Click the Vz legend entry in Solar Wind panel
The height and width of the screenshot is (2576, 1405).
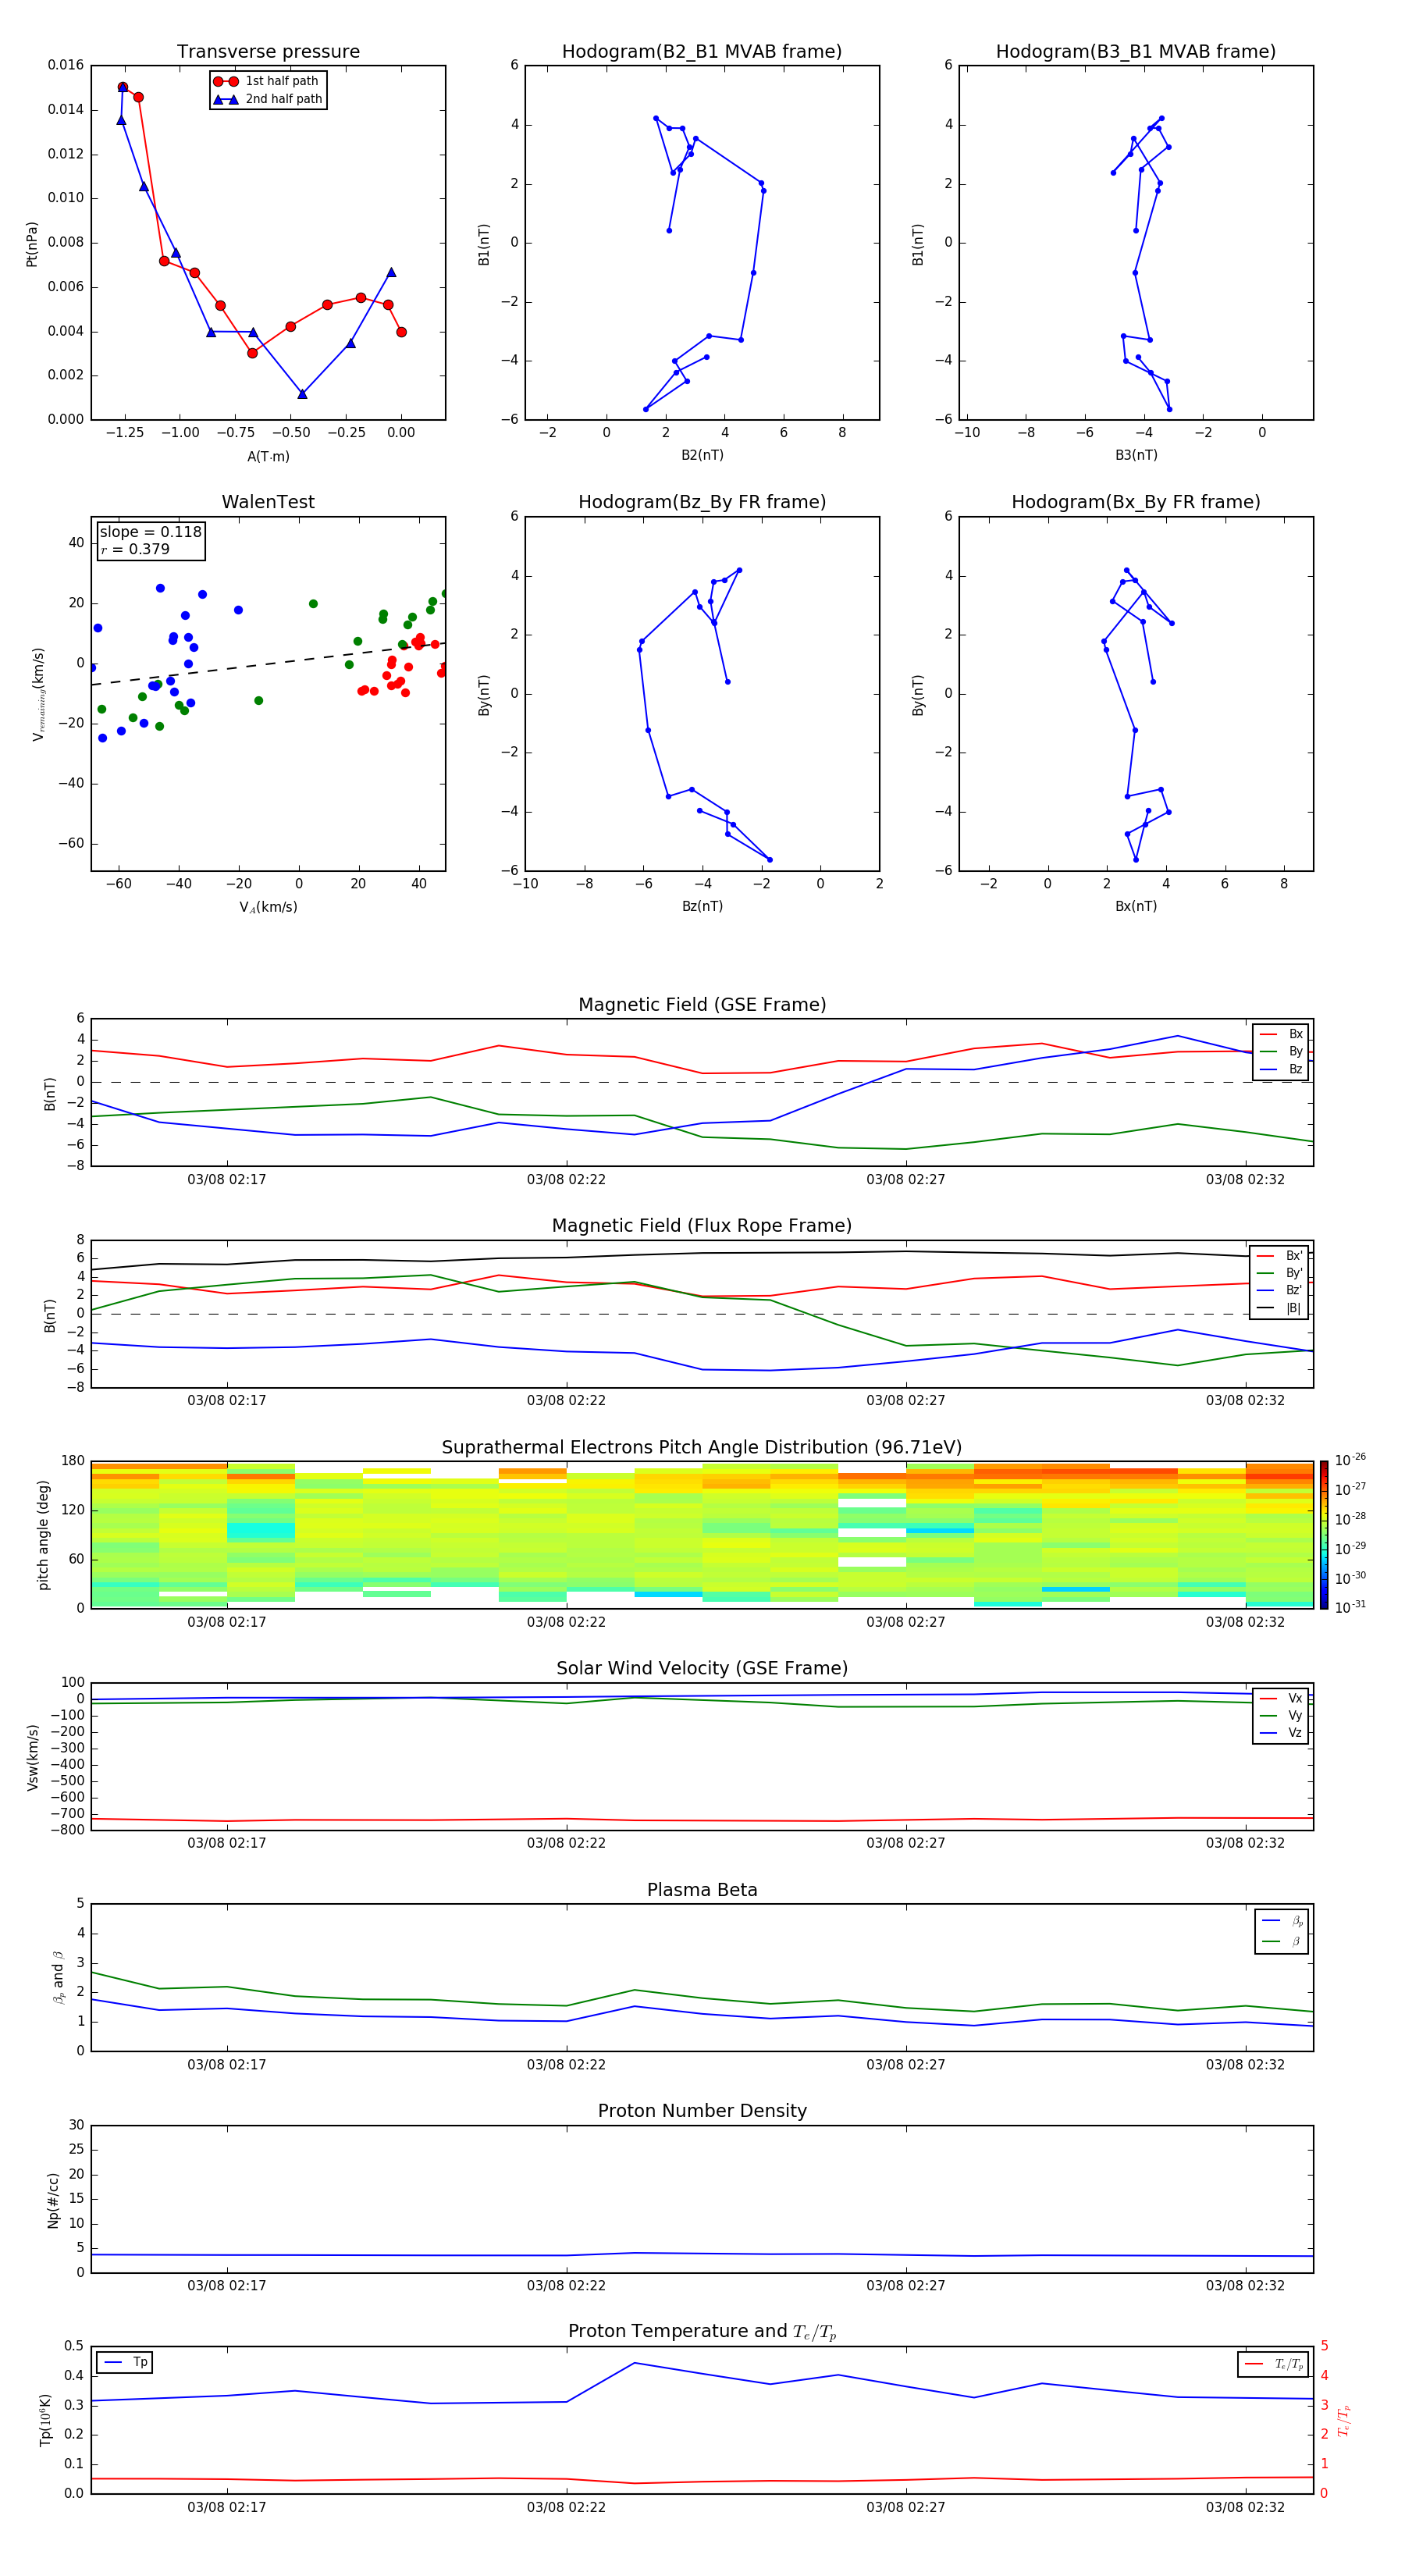pyautogui.click(x=1281, y=1733)
